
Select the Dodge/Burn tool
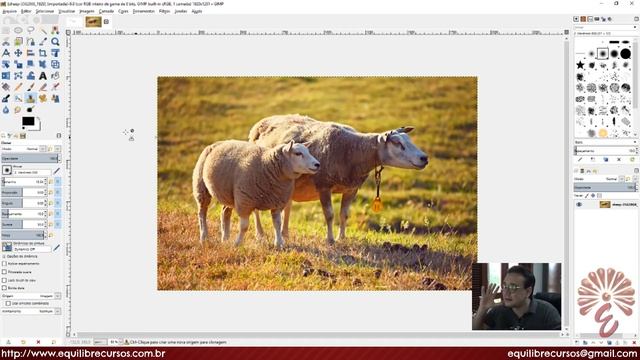click(x=30, y=109)
